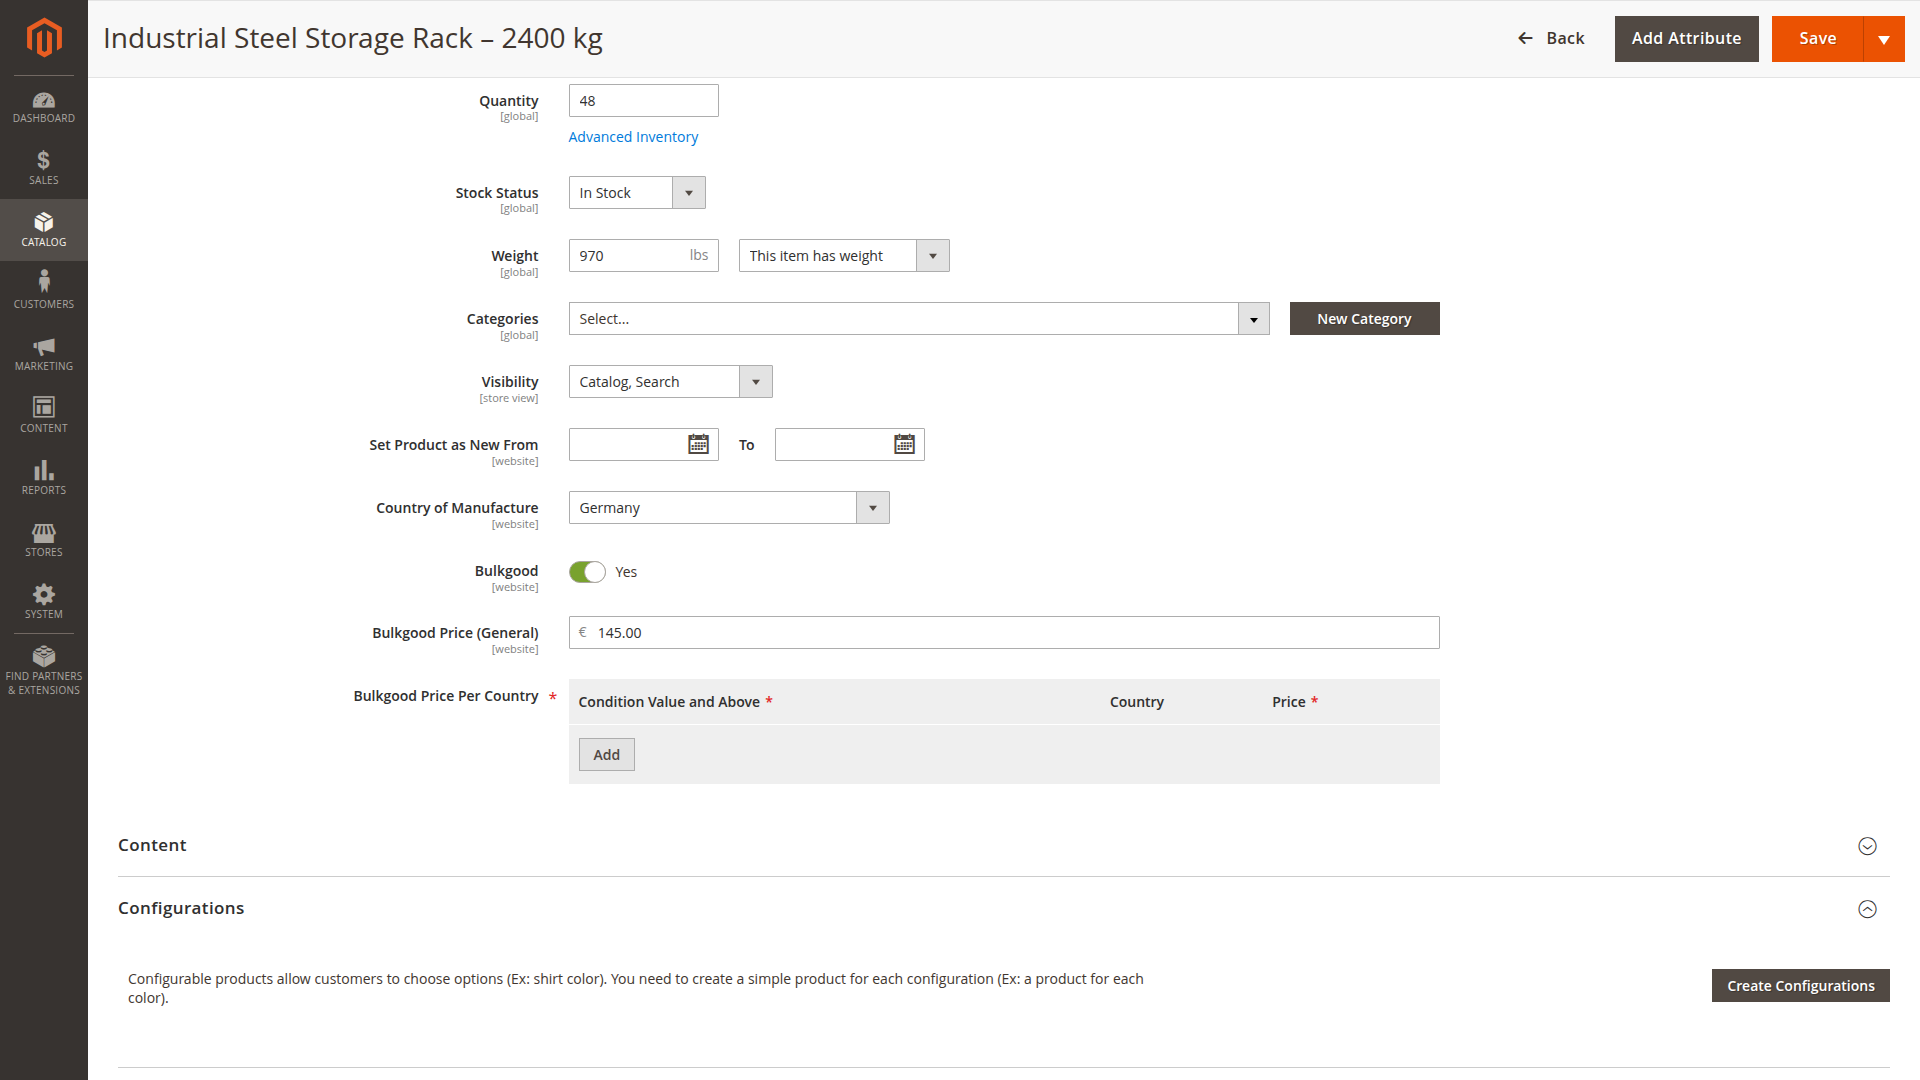Toggle the Bulkgood switch

pyautogui.click(x=587, y=571)
